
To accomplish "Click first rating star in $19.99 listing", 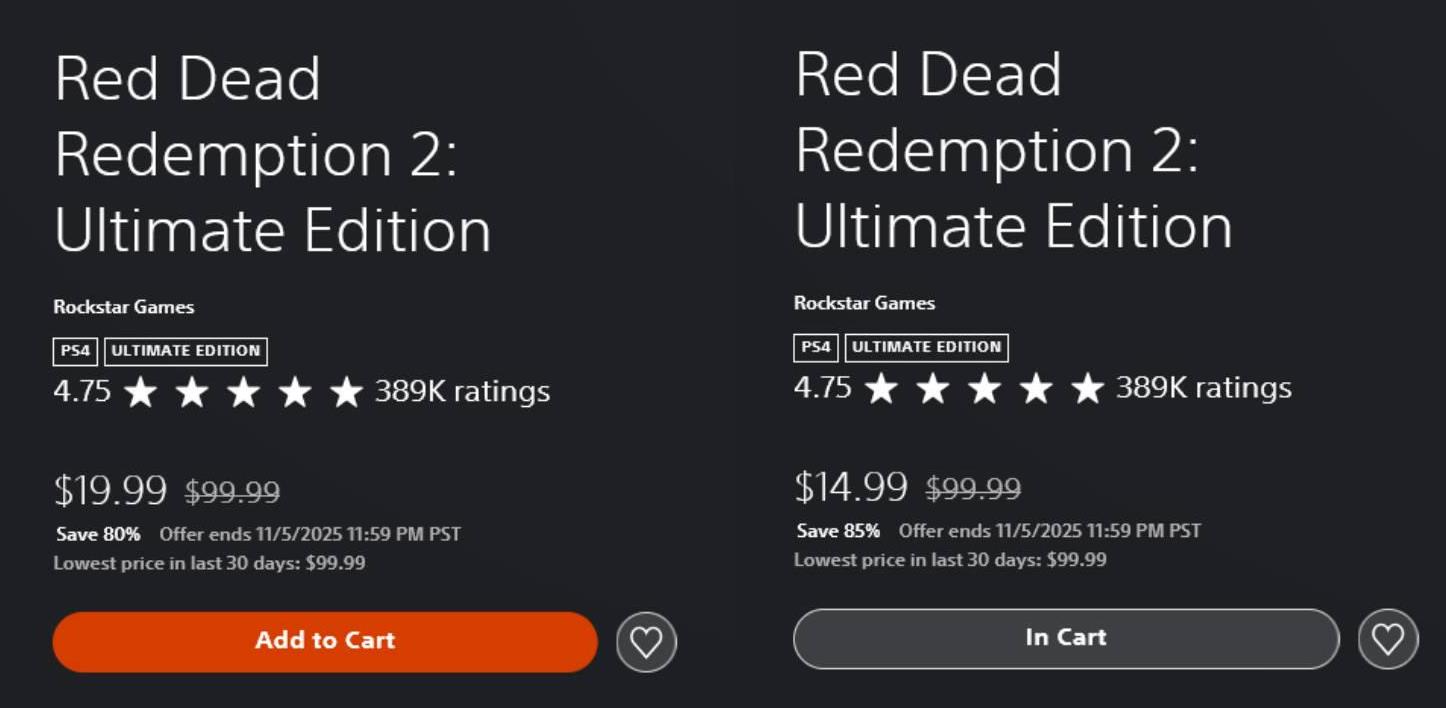I will [x=140, y=393].
